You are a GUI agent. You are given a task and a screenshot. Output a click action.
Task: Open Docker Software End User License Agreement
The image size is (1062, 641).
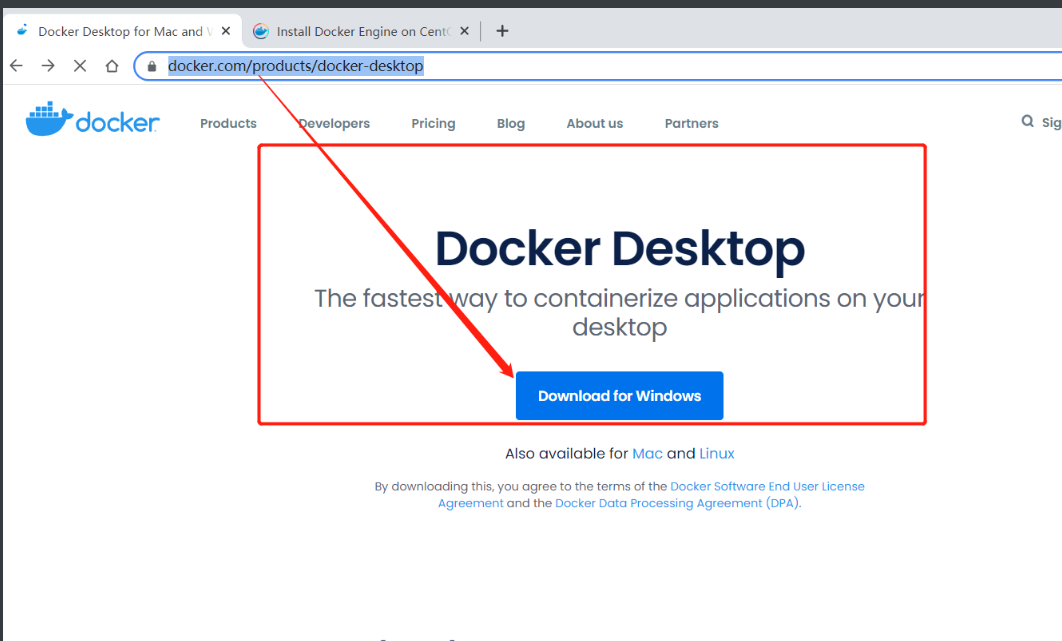pos(767,487)
